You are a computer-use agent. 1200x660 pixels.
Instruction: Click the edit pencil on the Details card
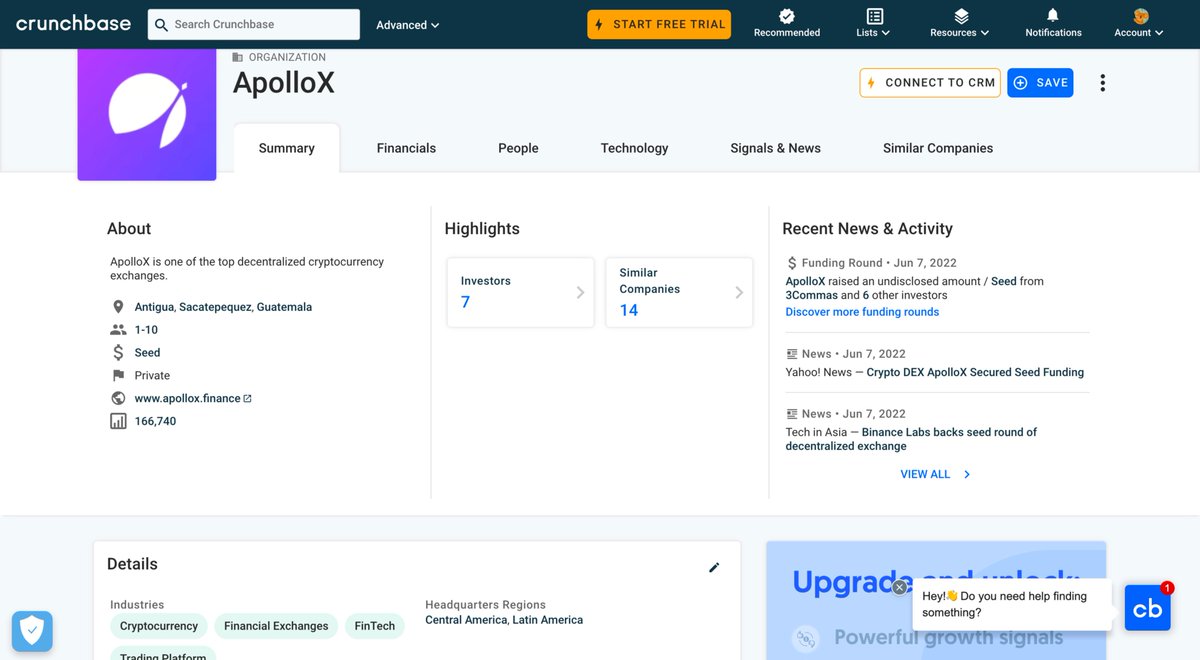(714, 567)
